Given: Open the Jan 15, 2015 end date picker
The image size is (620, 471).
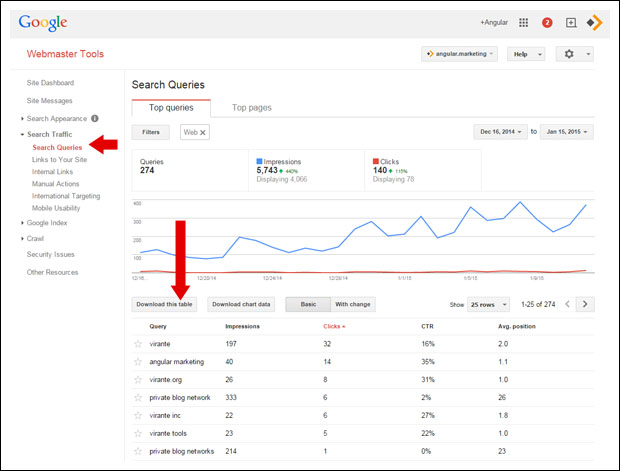Looking at the screenshot, I should (x=567, y=132).
